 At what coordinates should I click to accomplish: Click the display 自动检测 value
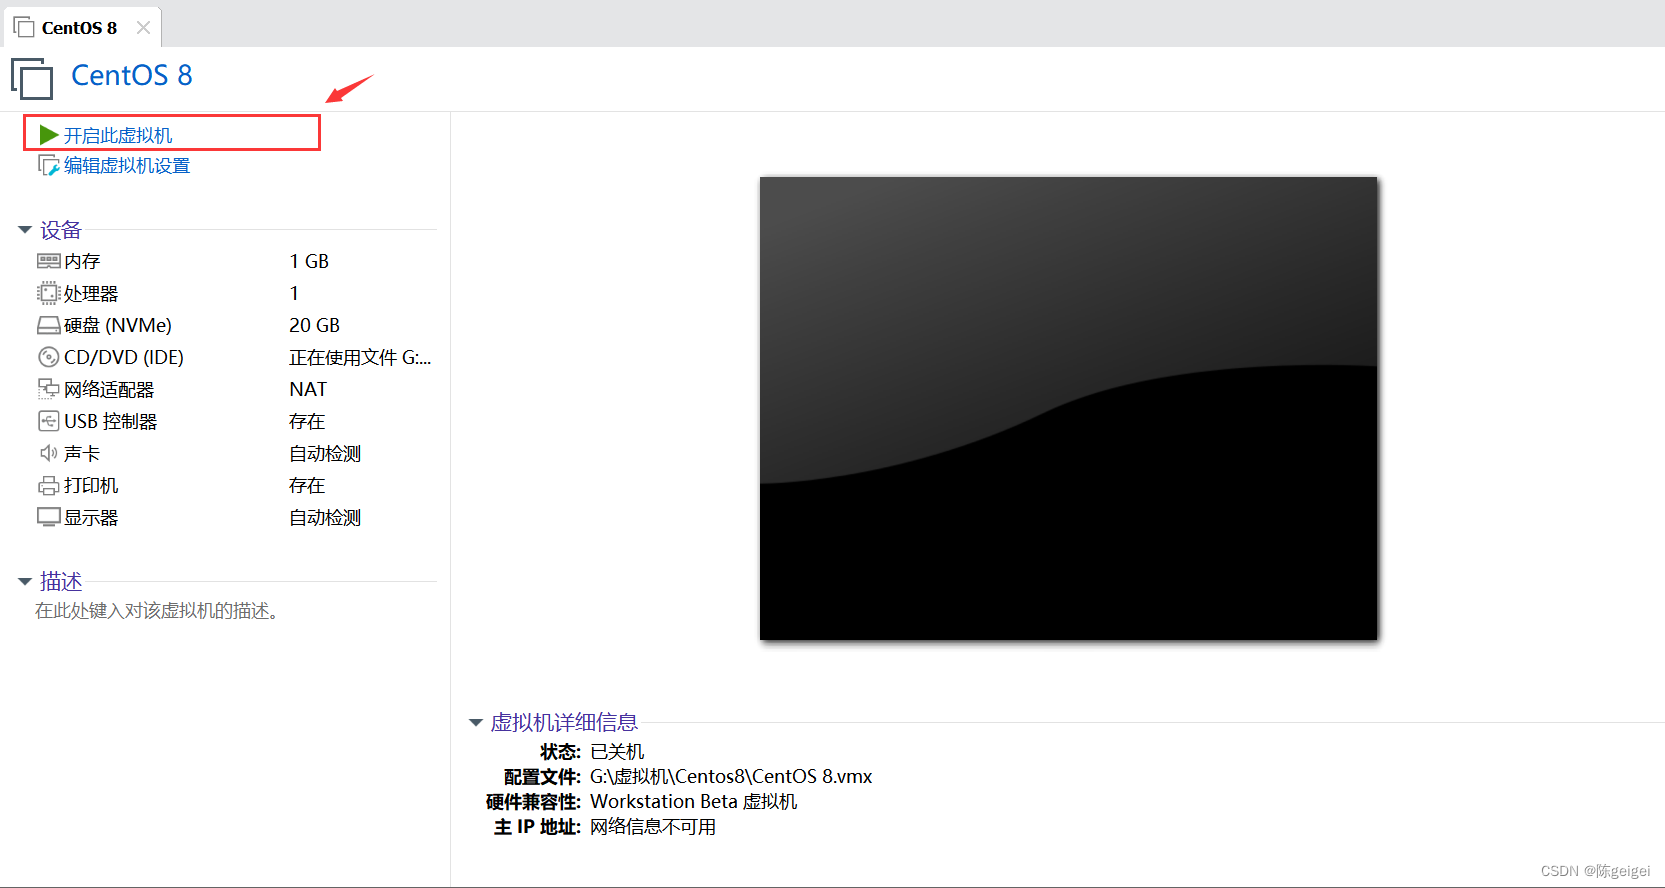[325, 517]
